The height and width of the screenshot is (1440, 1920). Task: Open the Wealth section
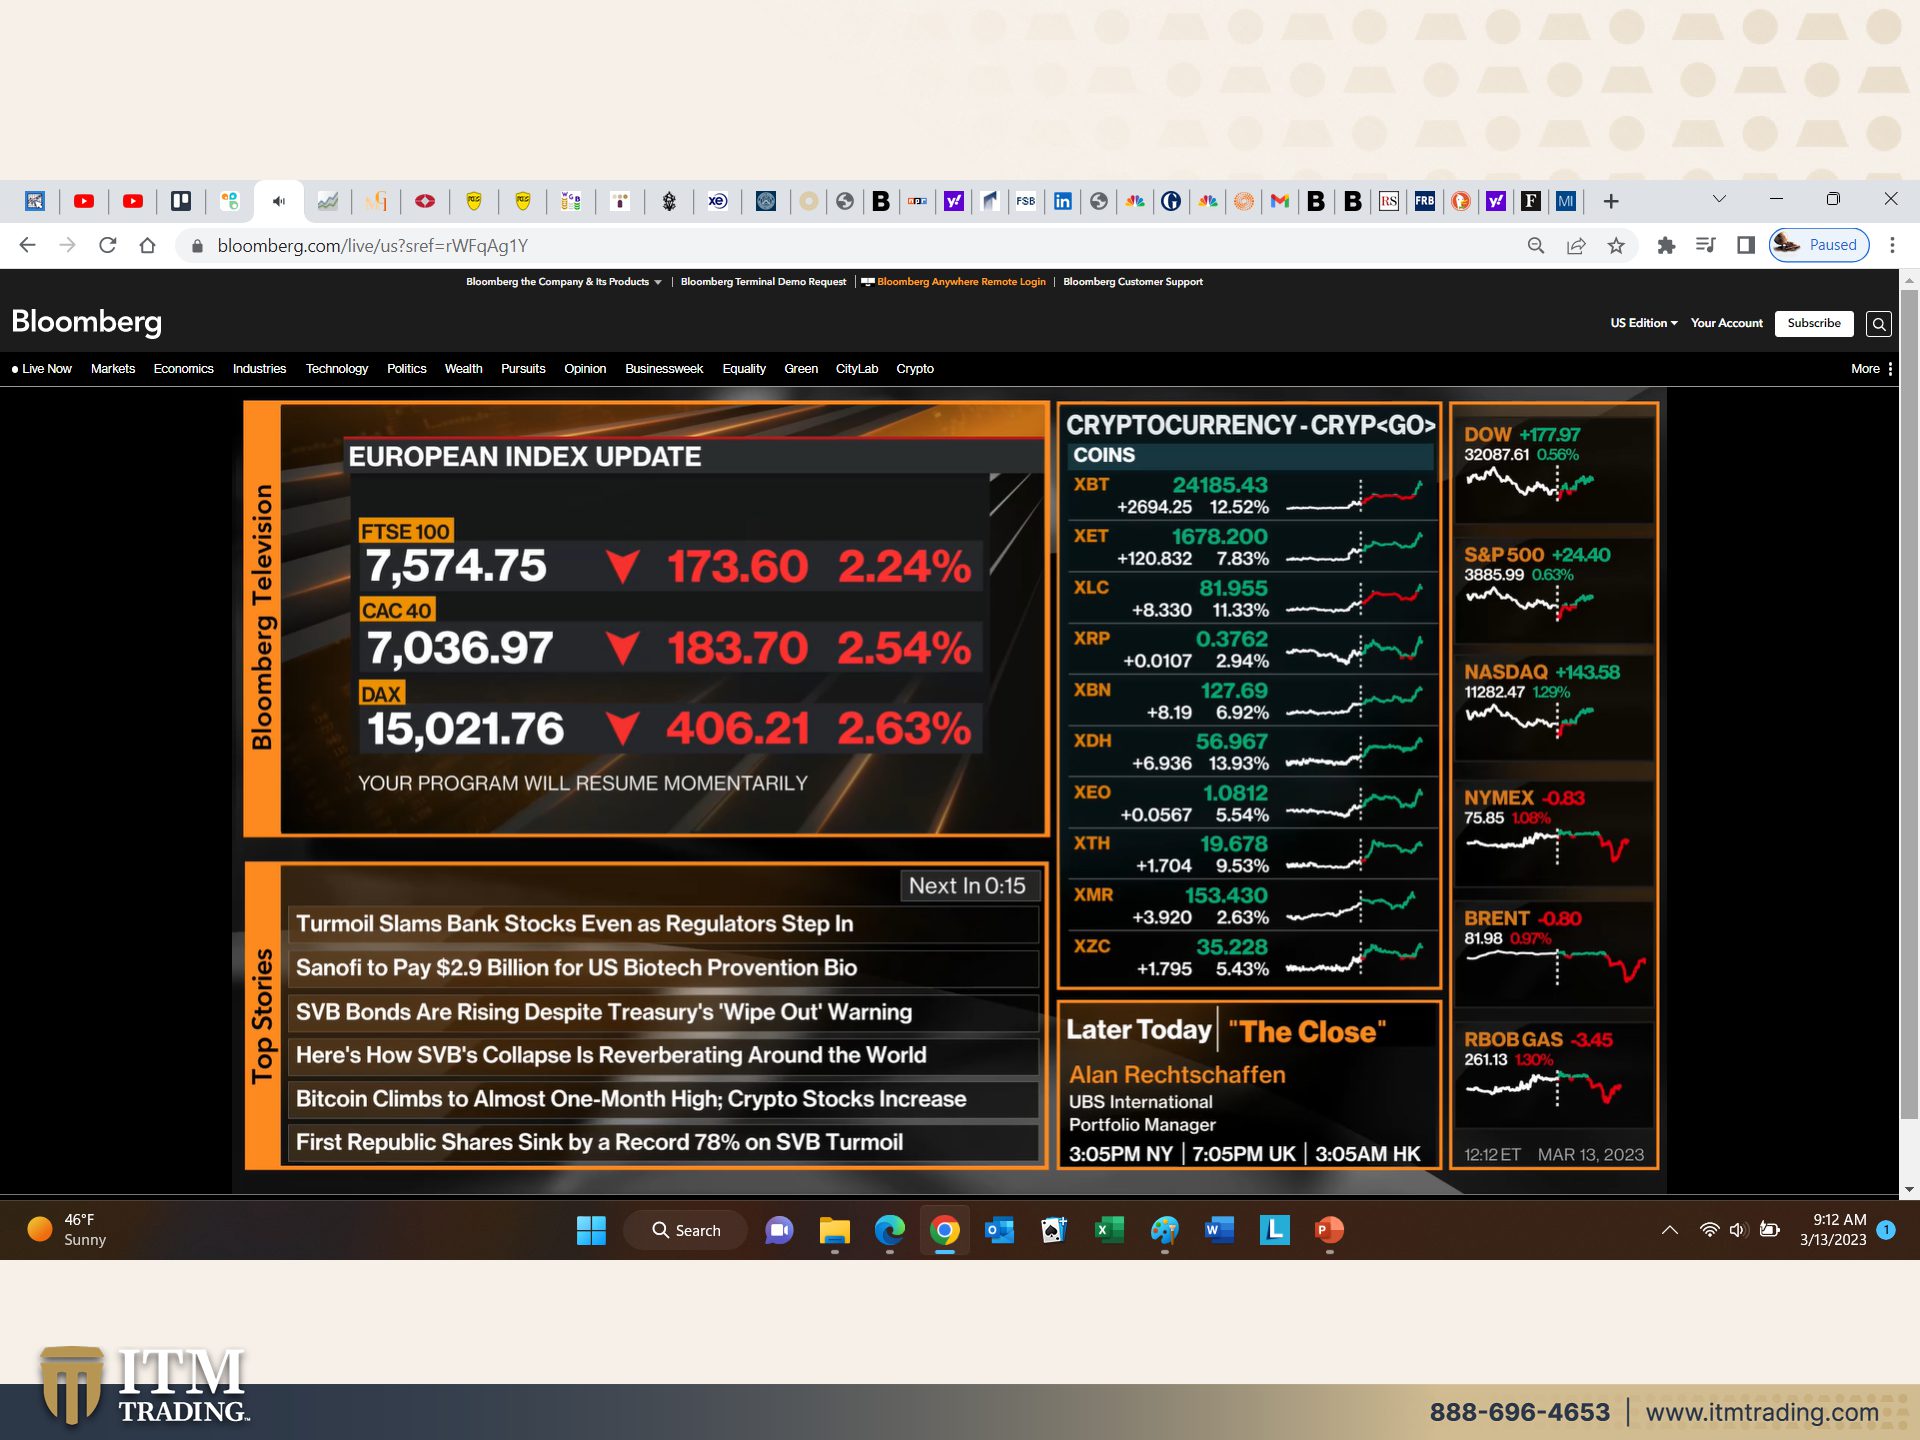463,369
